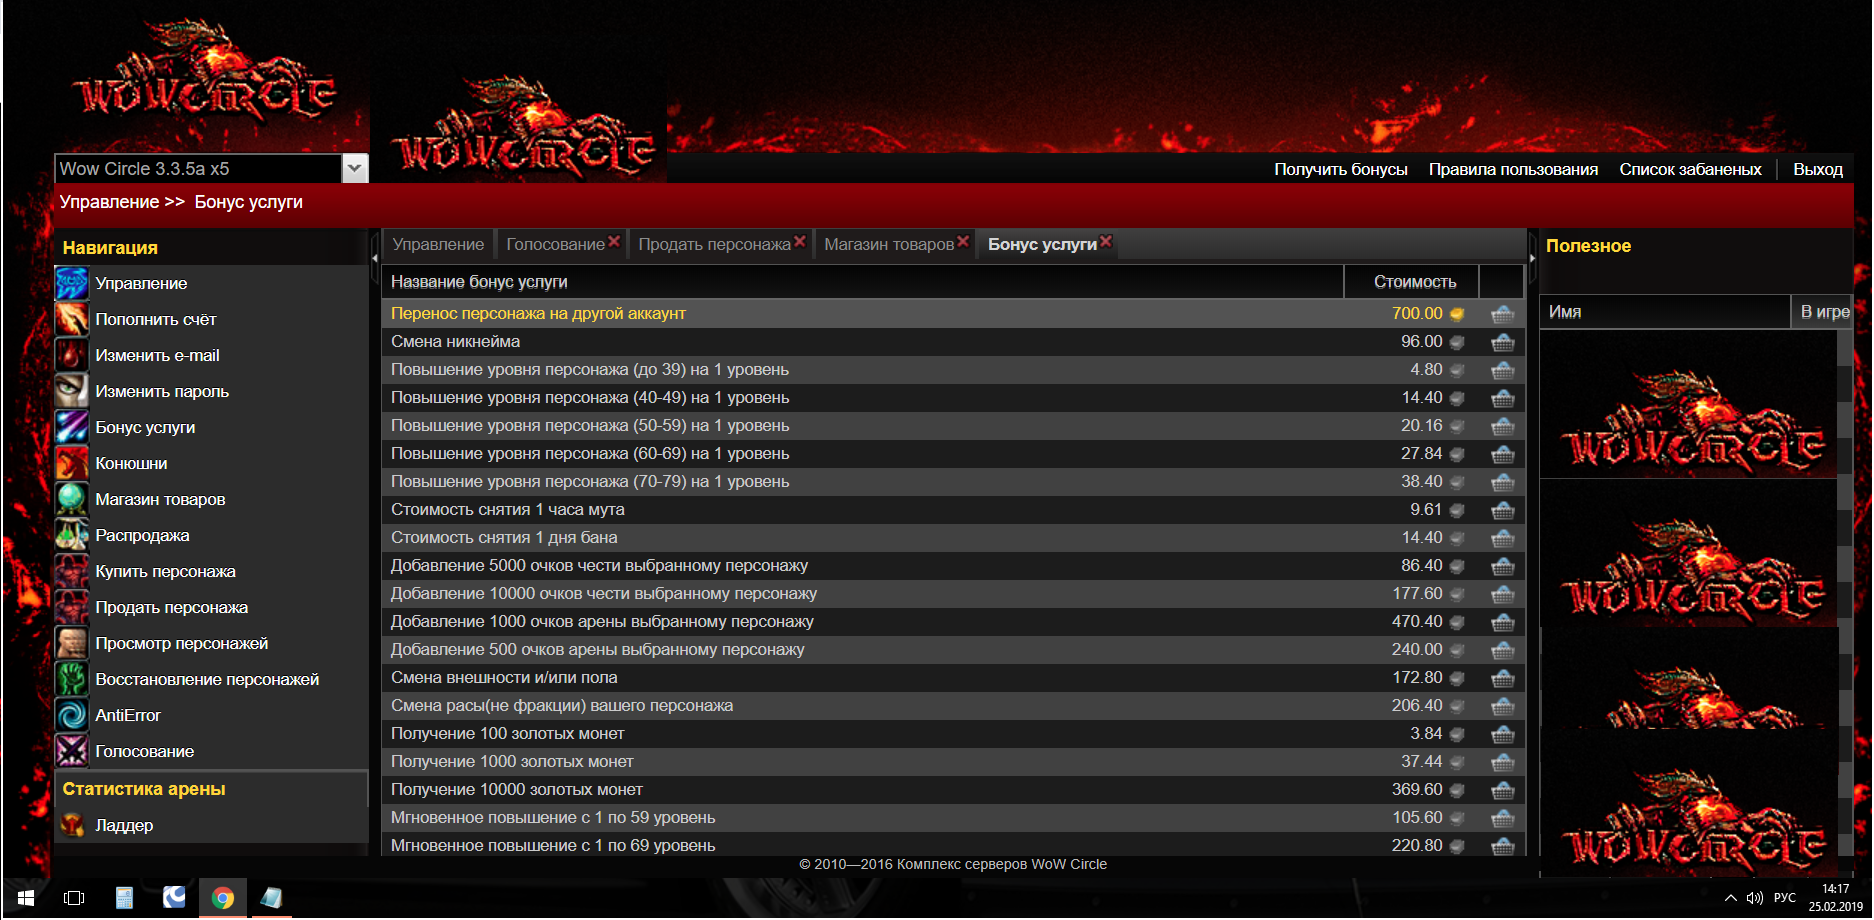Close the Бонус услуги tab
Image resolution: width=1874 pixels, height=920 pixels.
tap(1106, 242)
